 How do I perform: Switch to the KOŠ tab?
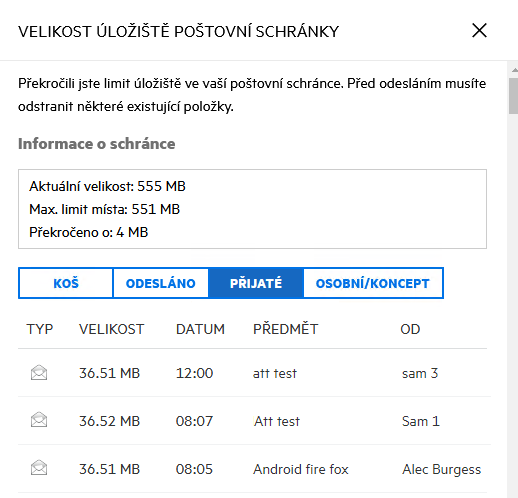pyautogui.click(x=66, y=283)
